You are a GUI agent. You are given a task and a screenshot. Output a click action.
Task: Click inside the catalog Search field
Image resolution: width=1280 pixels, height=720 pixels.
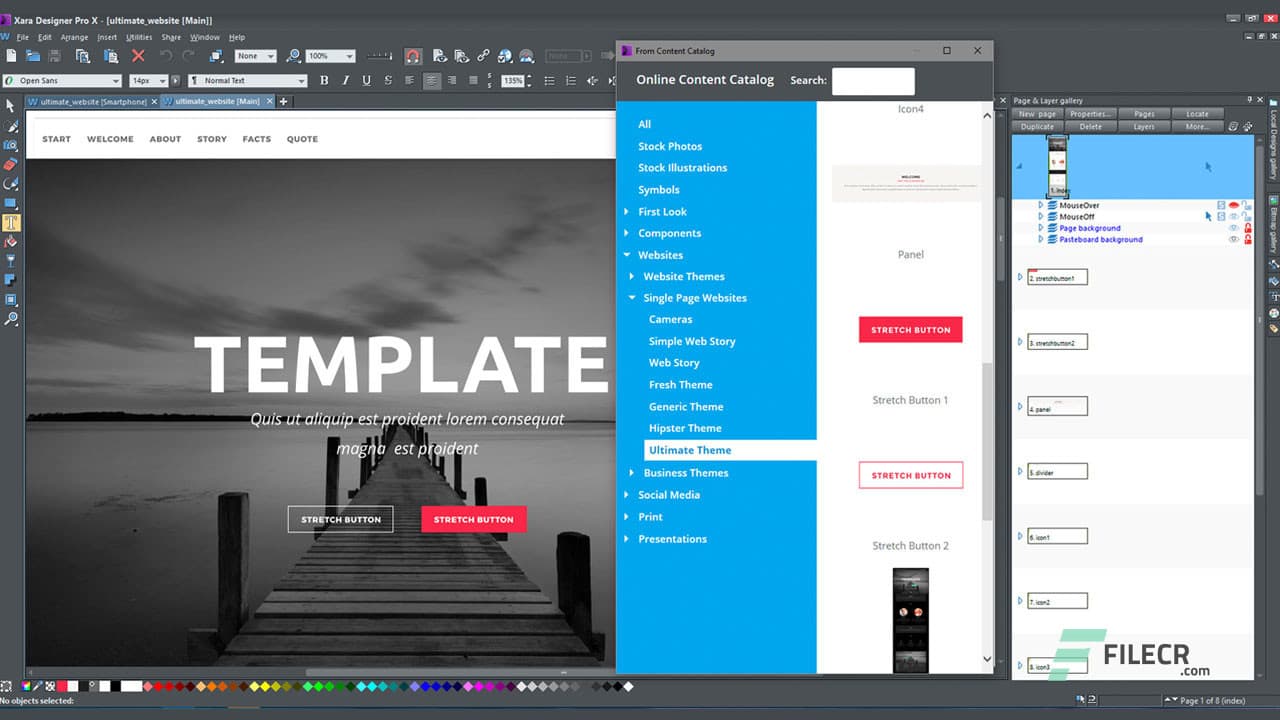click(x=873, y=81)
